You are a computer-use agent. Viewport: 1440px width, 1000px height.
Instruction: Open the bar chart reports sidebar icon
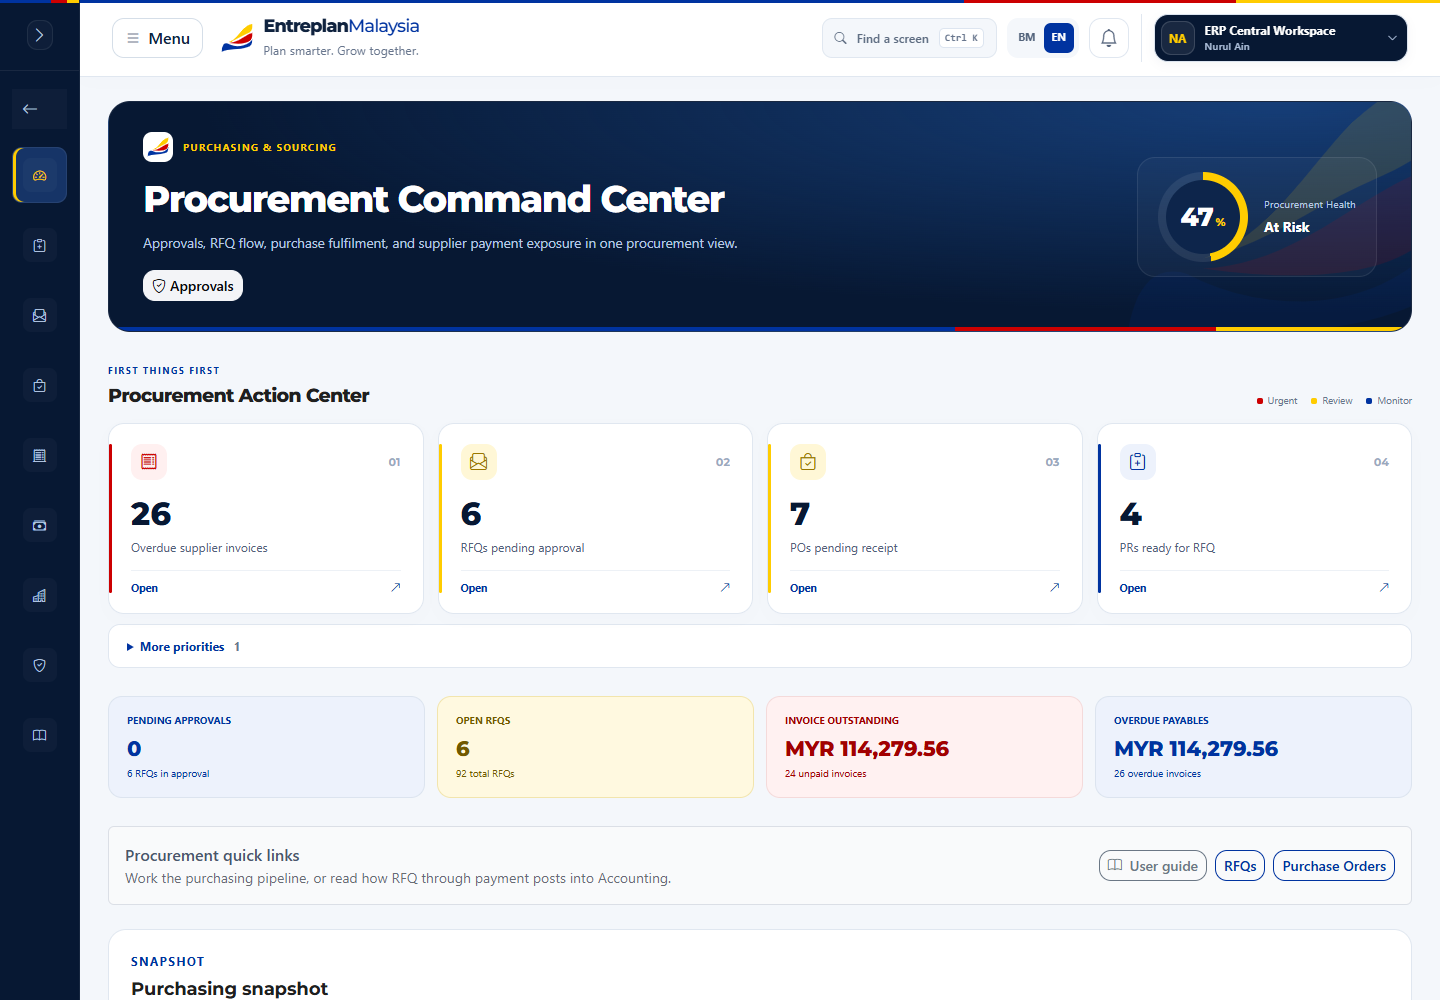coord(40,595)
